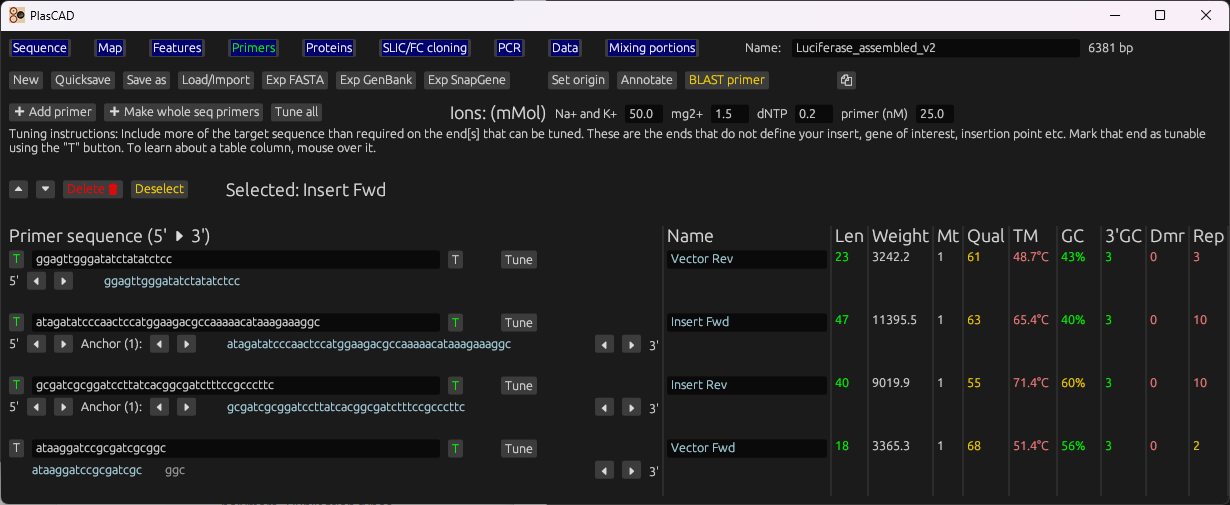Click the 3' end left arrow for Vector Fwd
The image size is (1230, 505).
tap(604, 470)
